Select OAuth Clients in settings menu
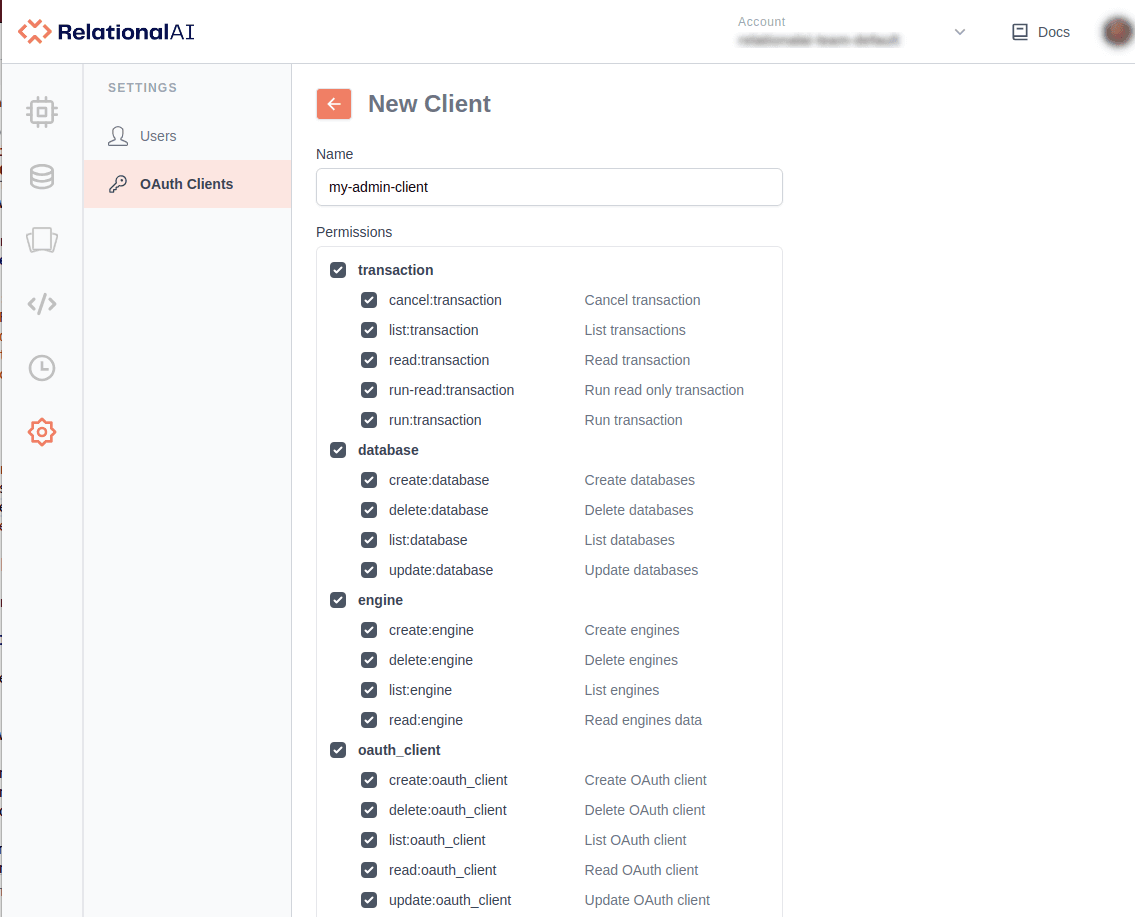1135x917 pixels. coord(186,184)
